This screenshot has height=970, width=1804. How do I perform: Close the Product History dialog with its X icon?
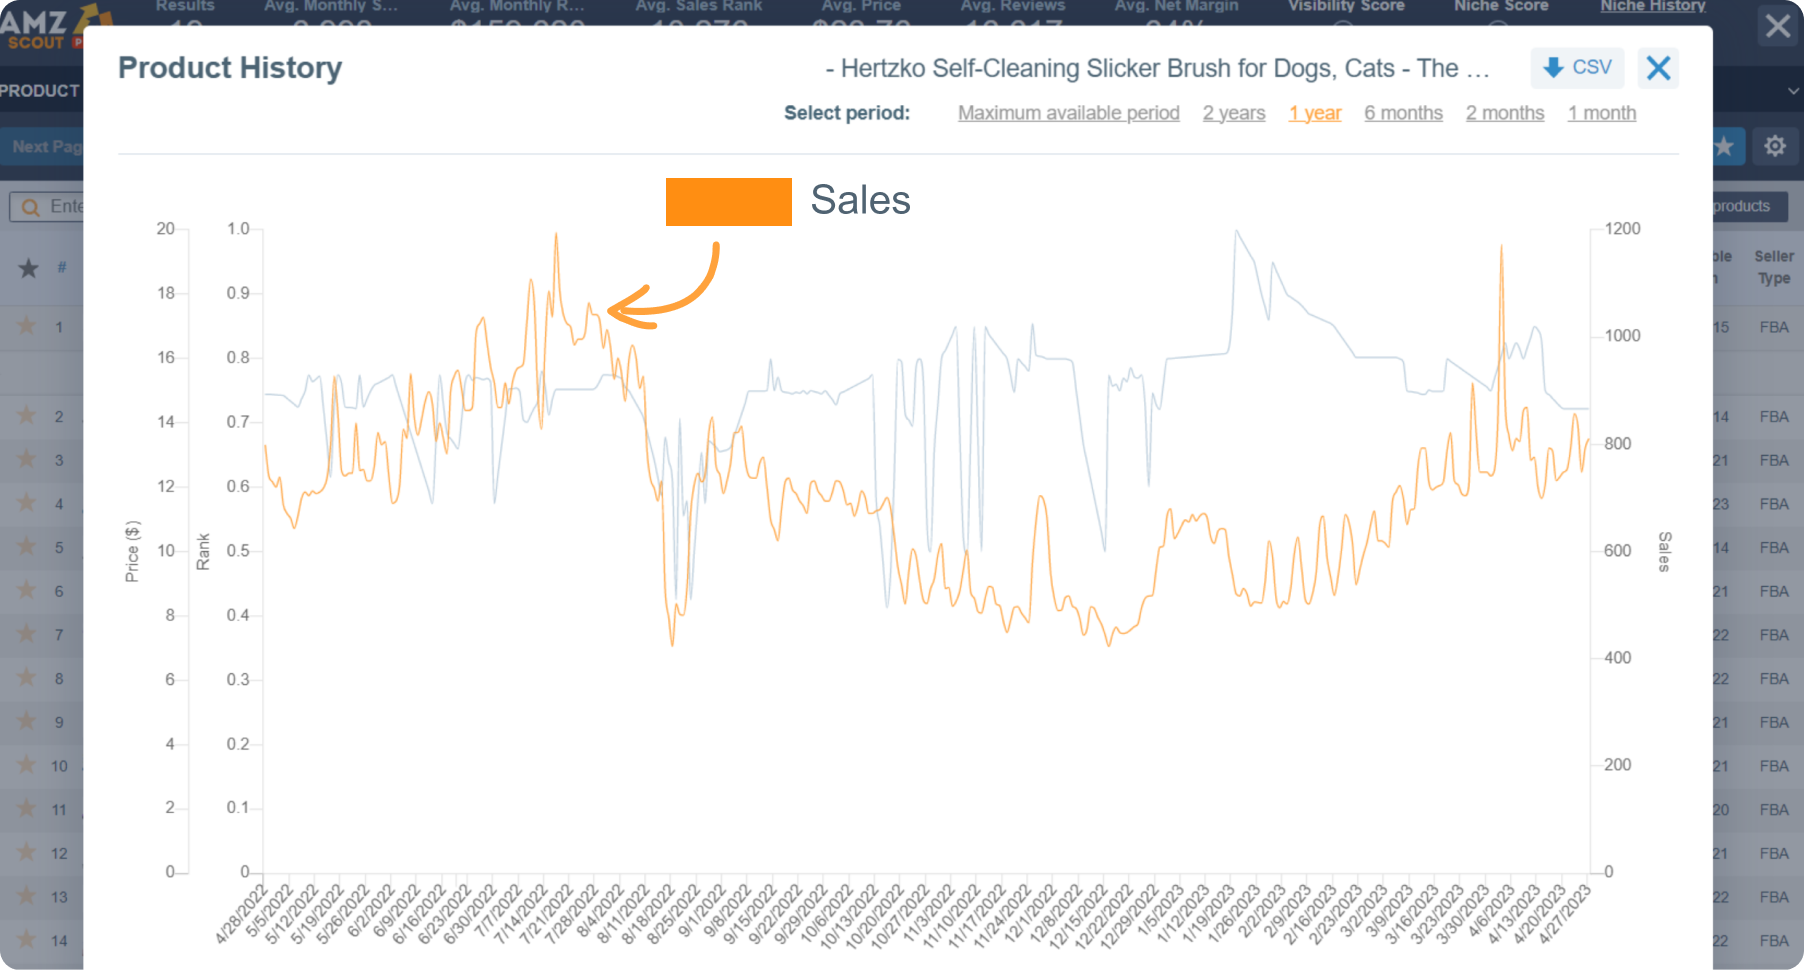(1658, 68)
